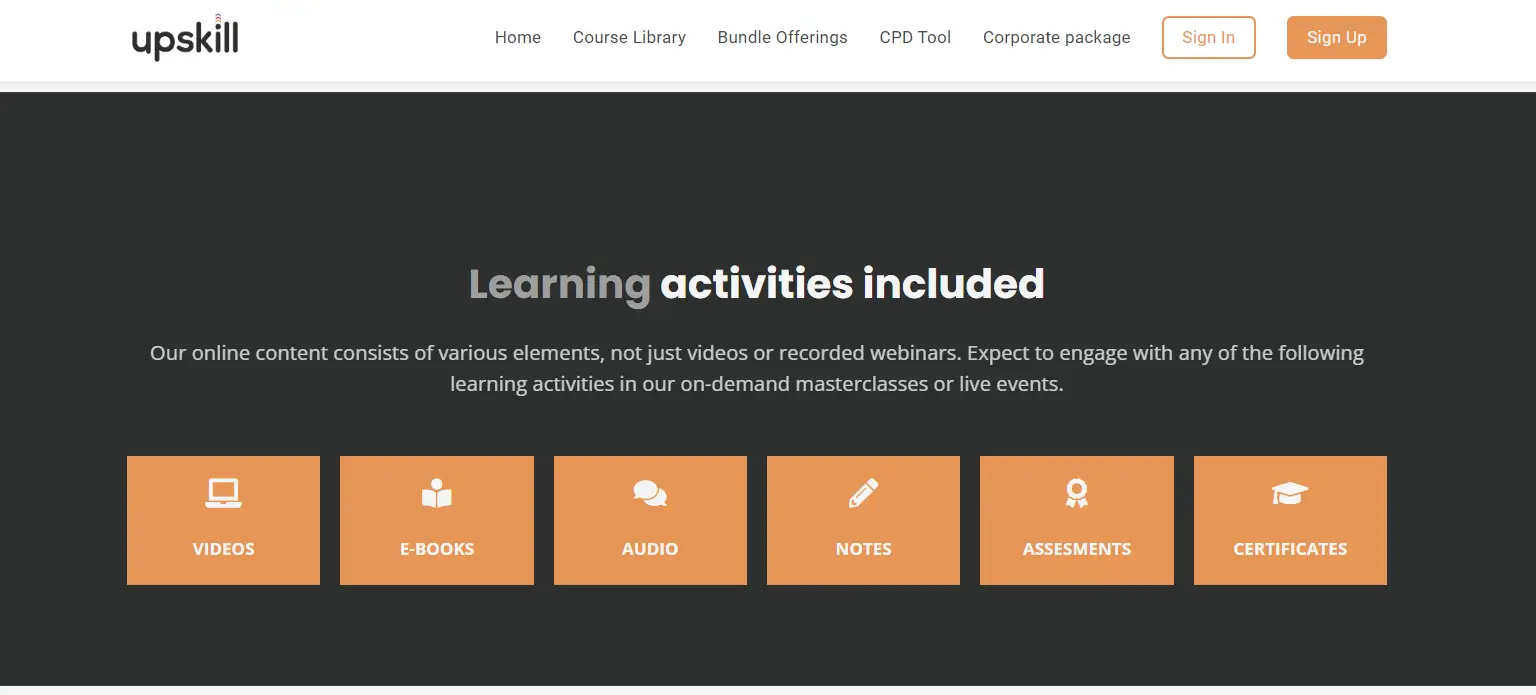Click the orange Sign Up button
The image size is (1536, 695).
coord(1336,38)
